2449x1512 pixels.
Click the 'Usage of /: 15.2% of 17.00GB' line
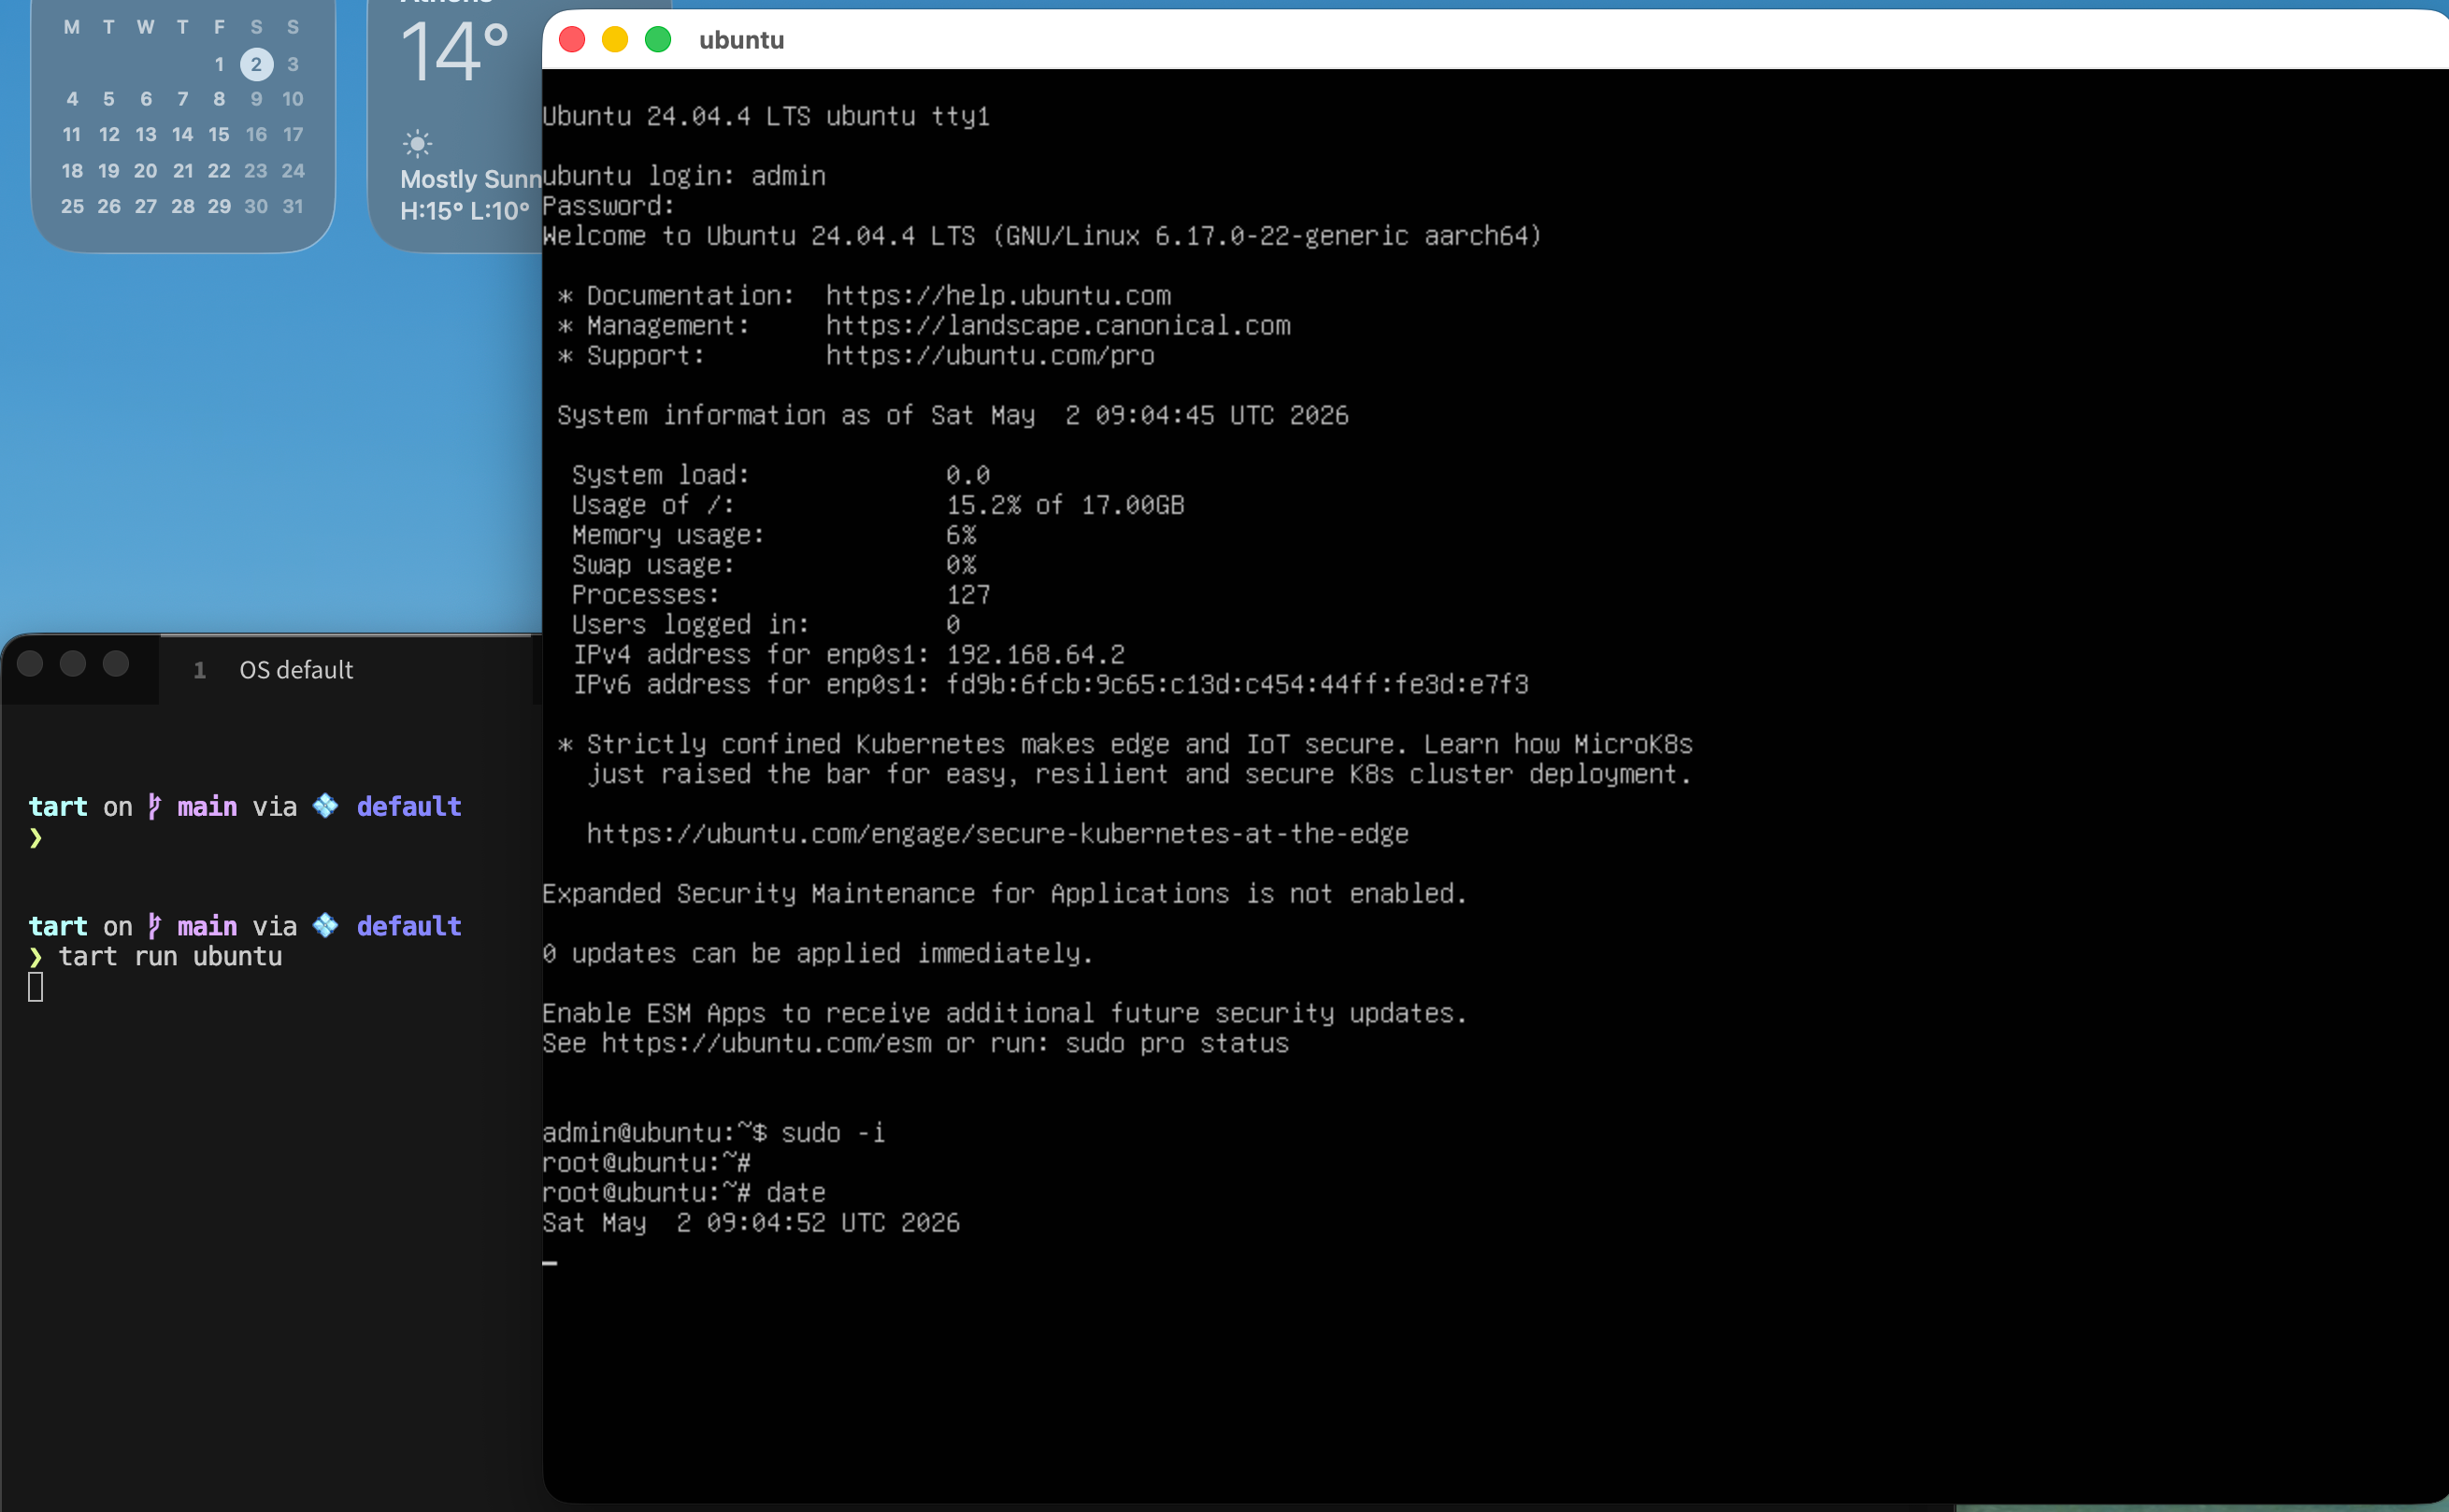click(878, 506)
